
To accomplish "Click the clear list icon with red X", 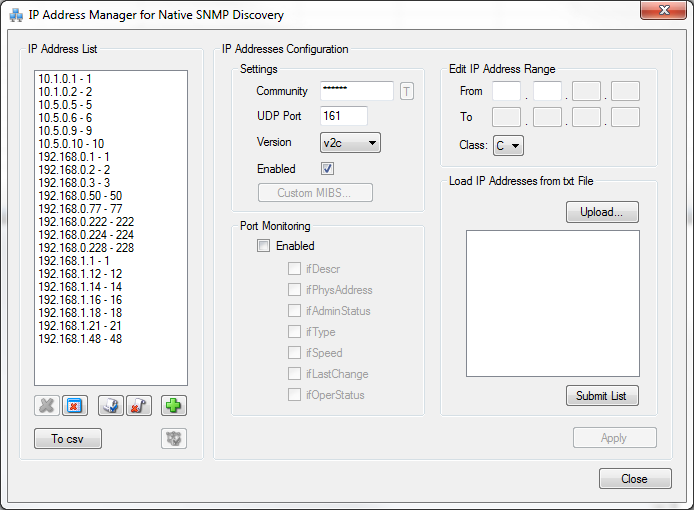I will pyautogui.click(x=74, y=406).
